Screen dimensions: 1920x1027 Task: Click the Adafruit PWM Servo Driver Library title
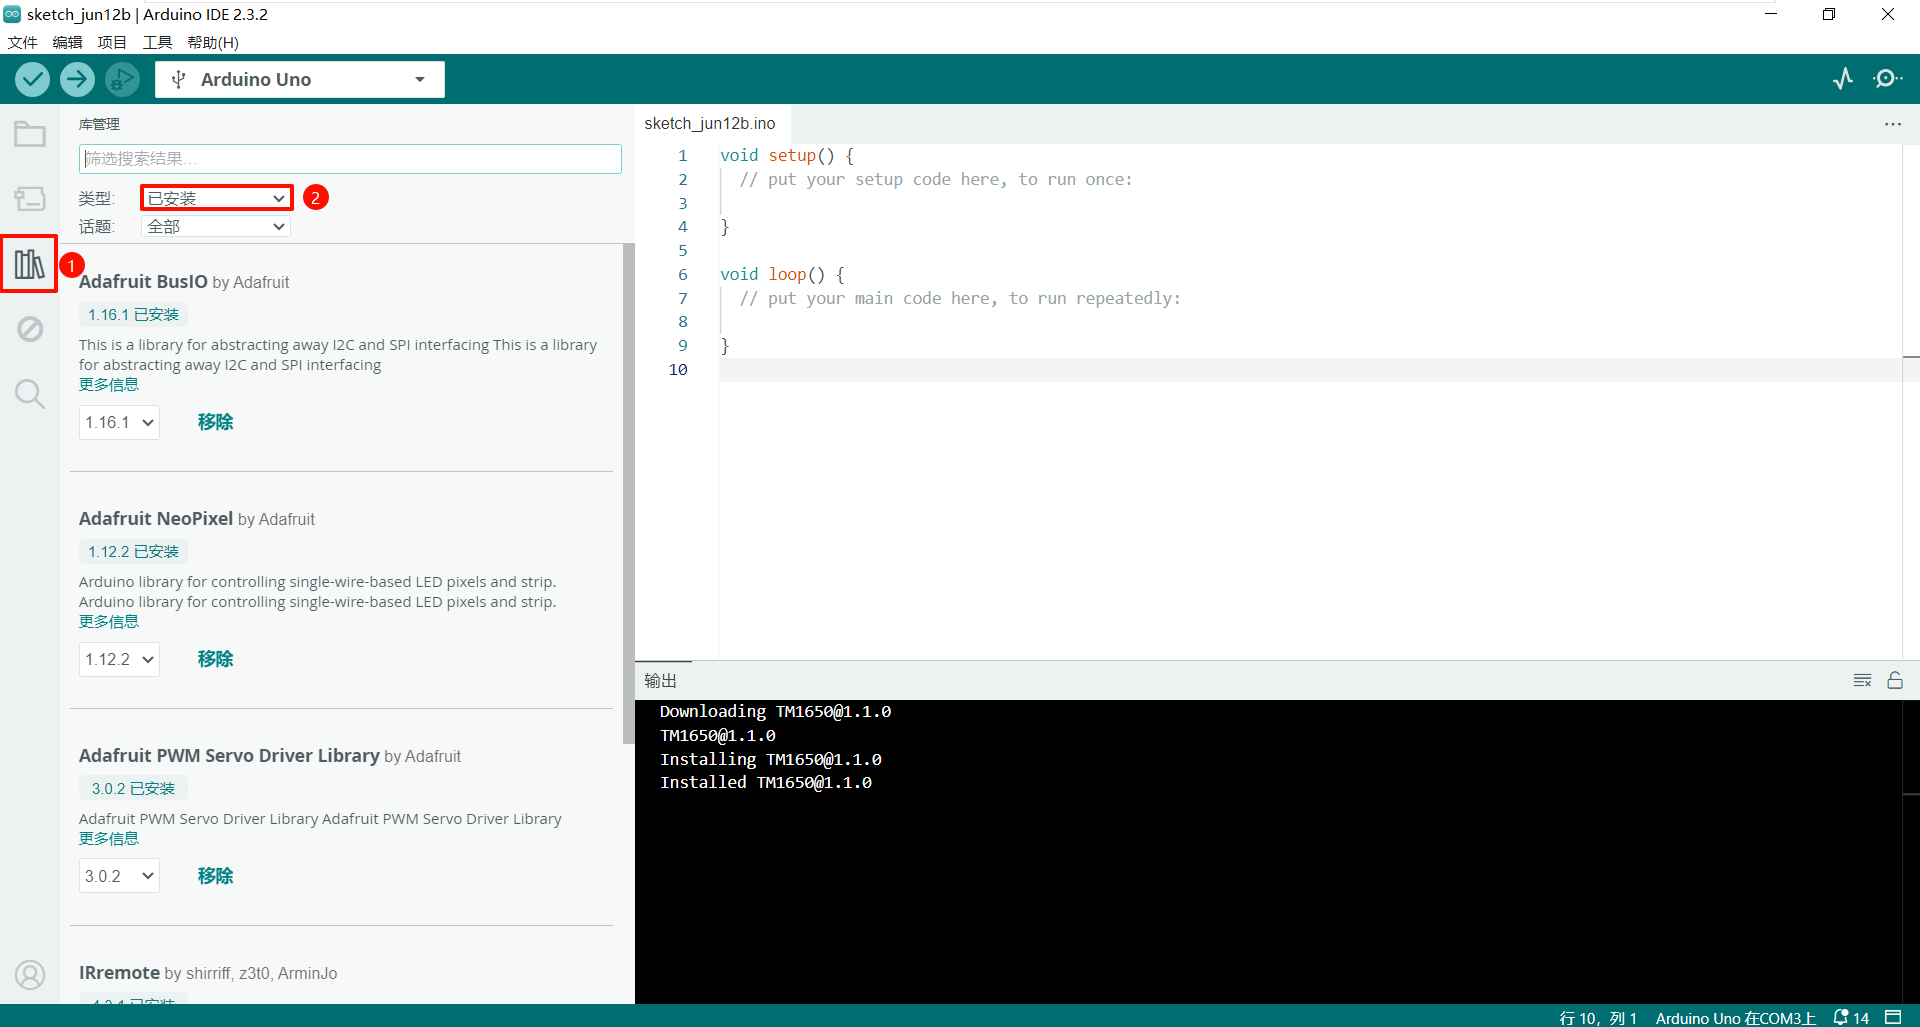tap(229, 756)
